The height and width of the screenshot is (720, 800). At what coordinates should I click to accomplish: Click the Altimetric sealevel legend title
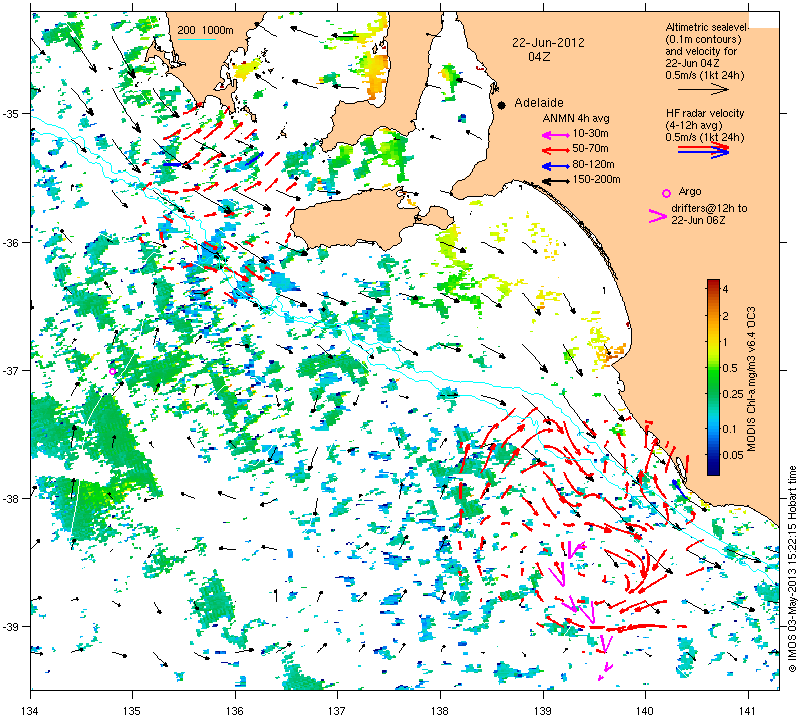tap(707, 27)
